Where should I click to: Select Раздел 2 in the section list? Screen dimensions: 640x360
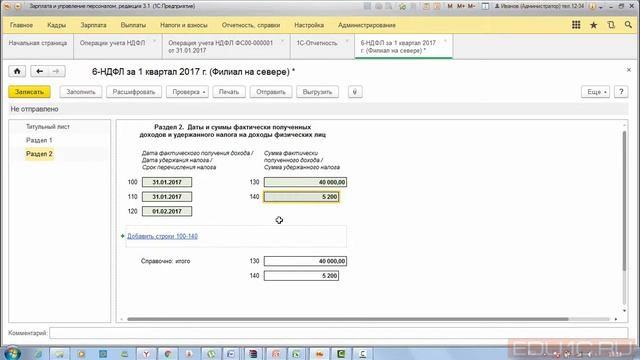[39, 154]
